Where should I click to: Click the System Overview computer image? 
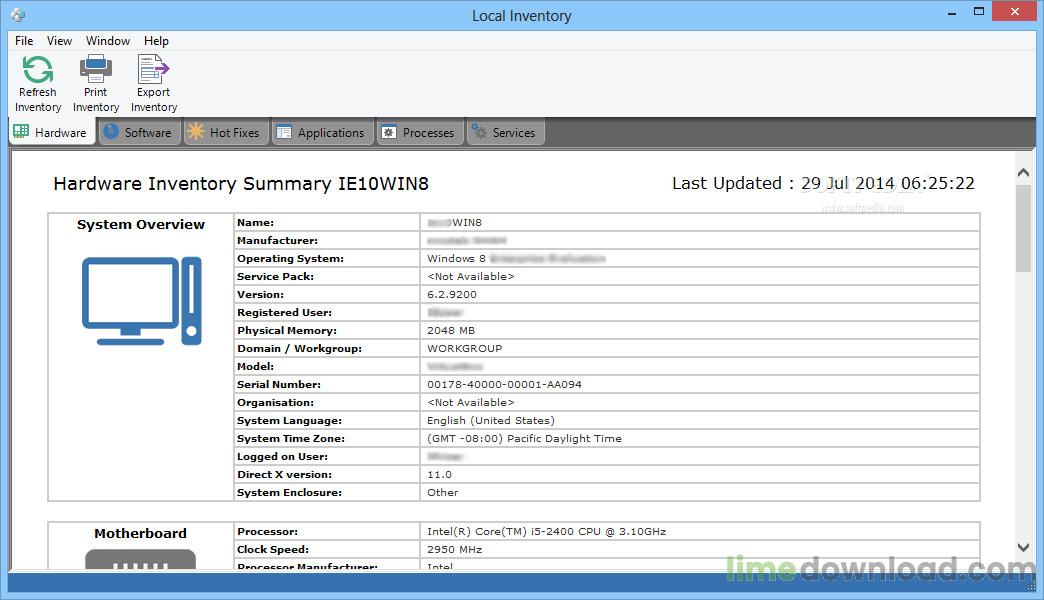point(141,300)
